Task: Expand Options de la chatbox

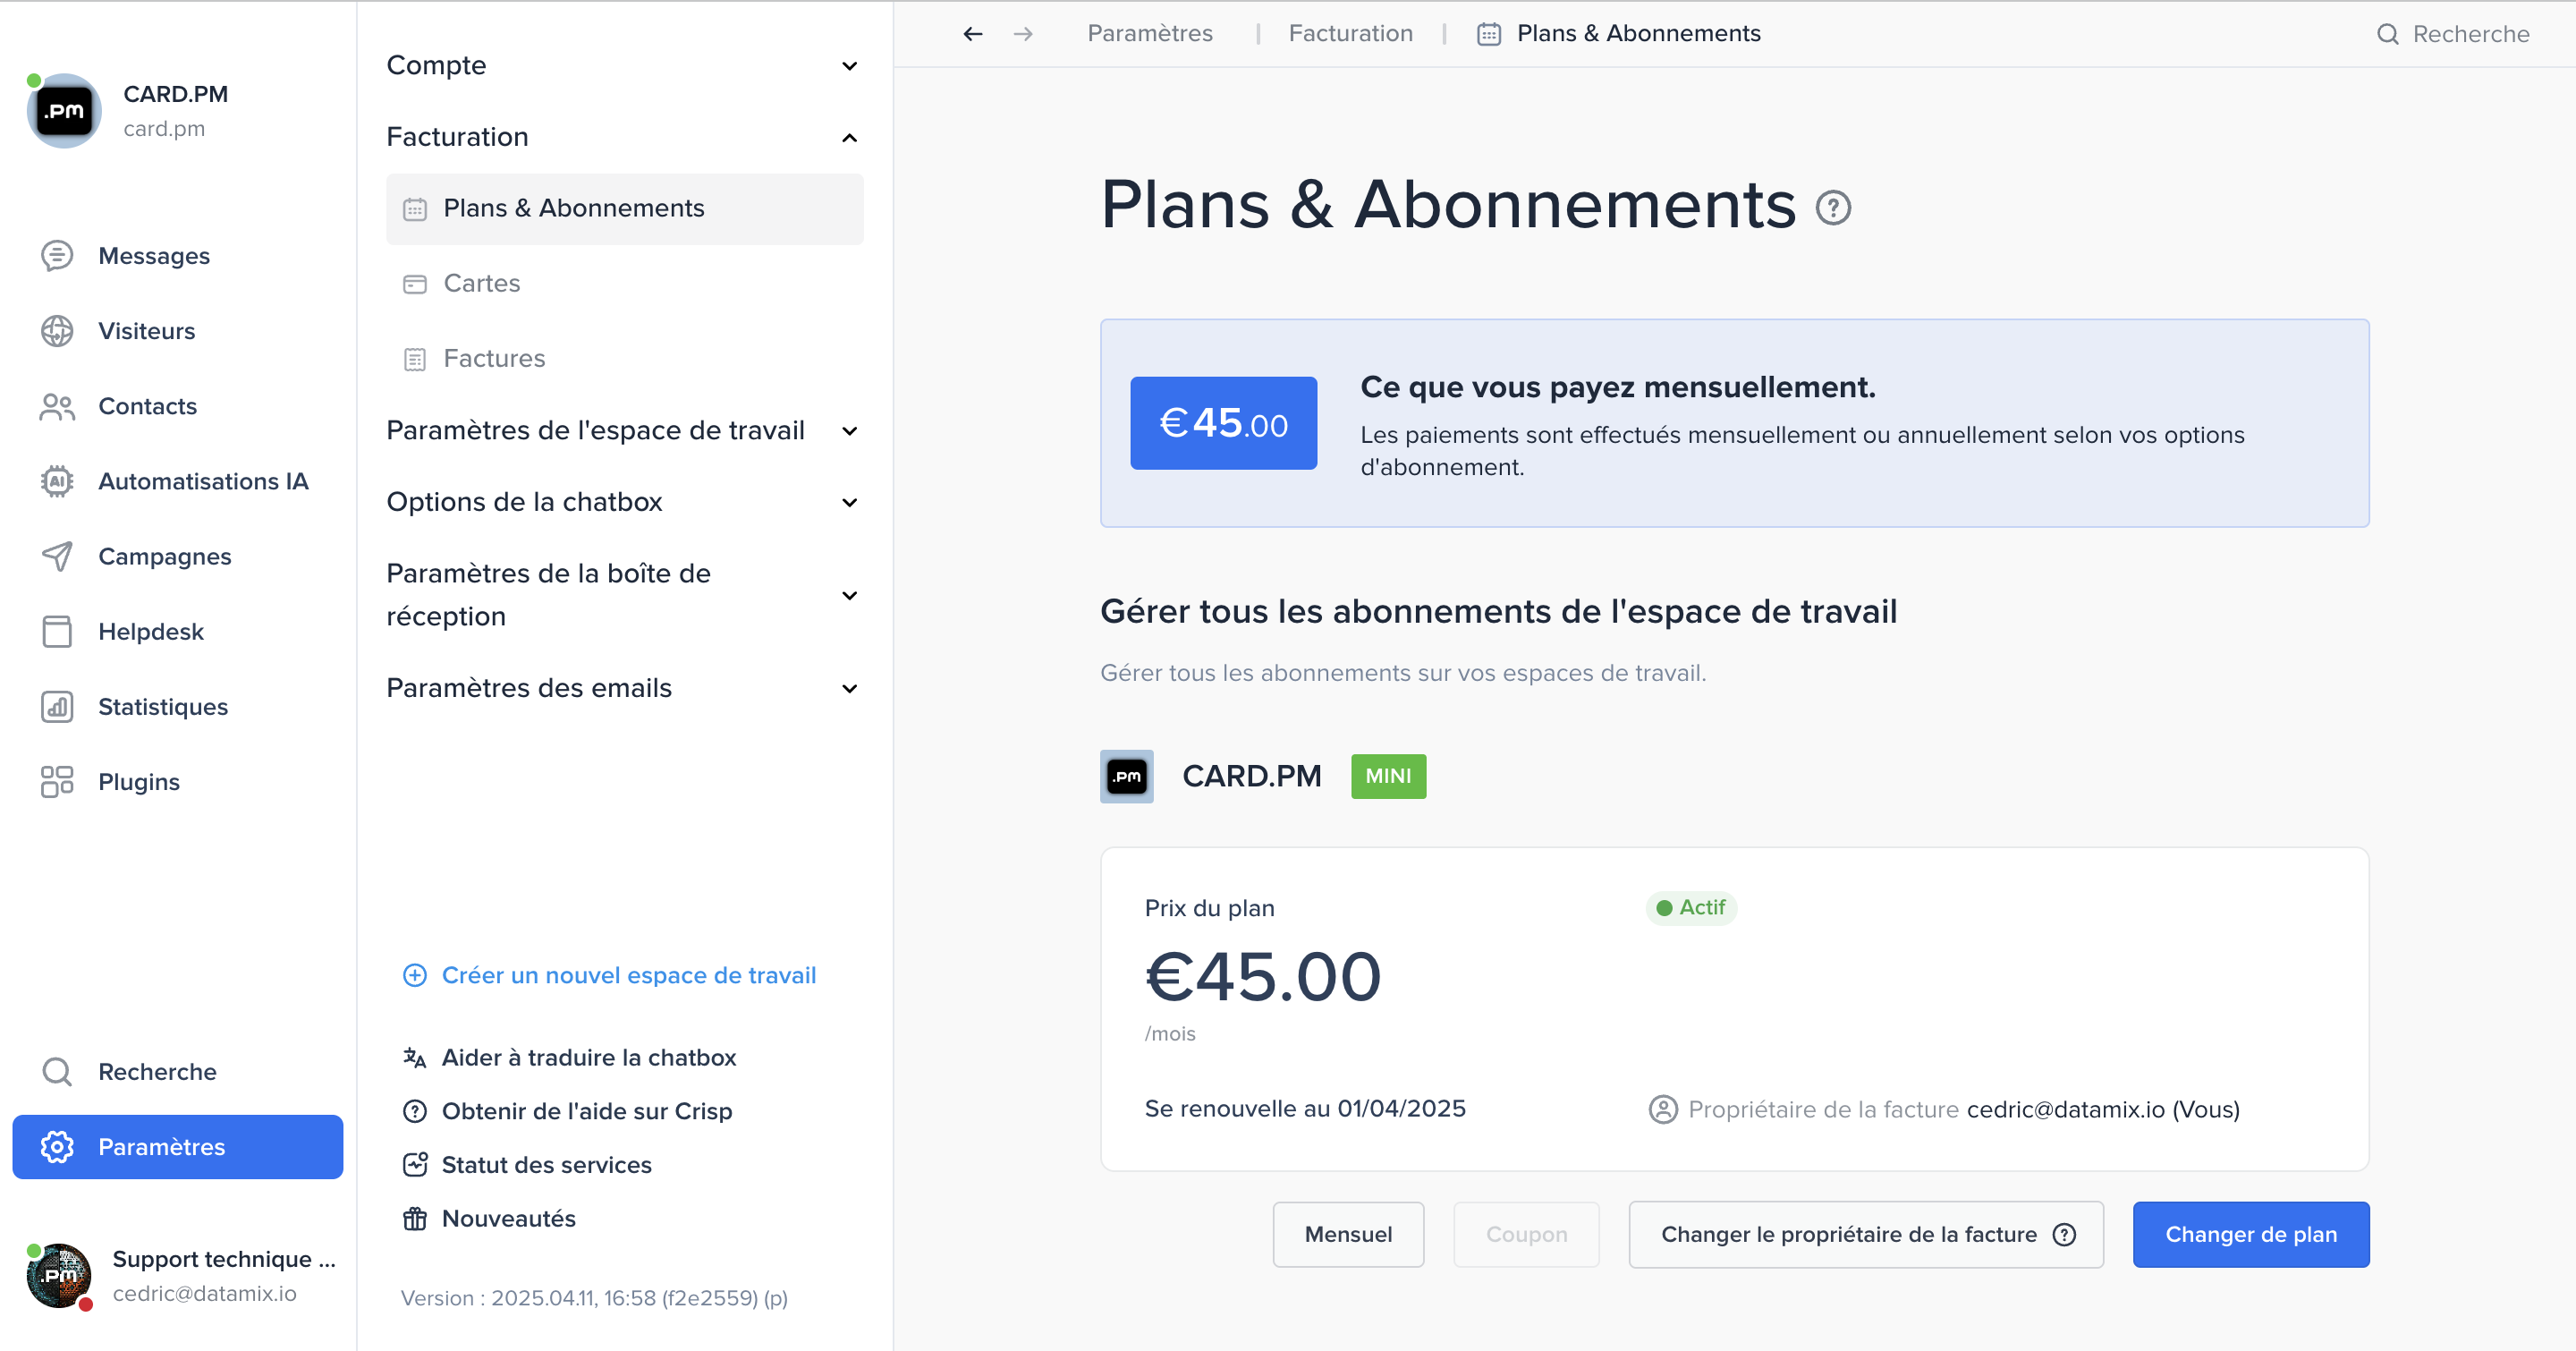Action: (624, 502)
